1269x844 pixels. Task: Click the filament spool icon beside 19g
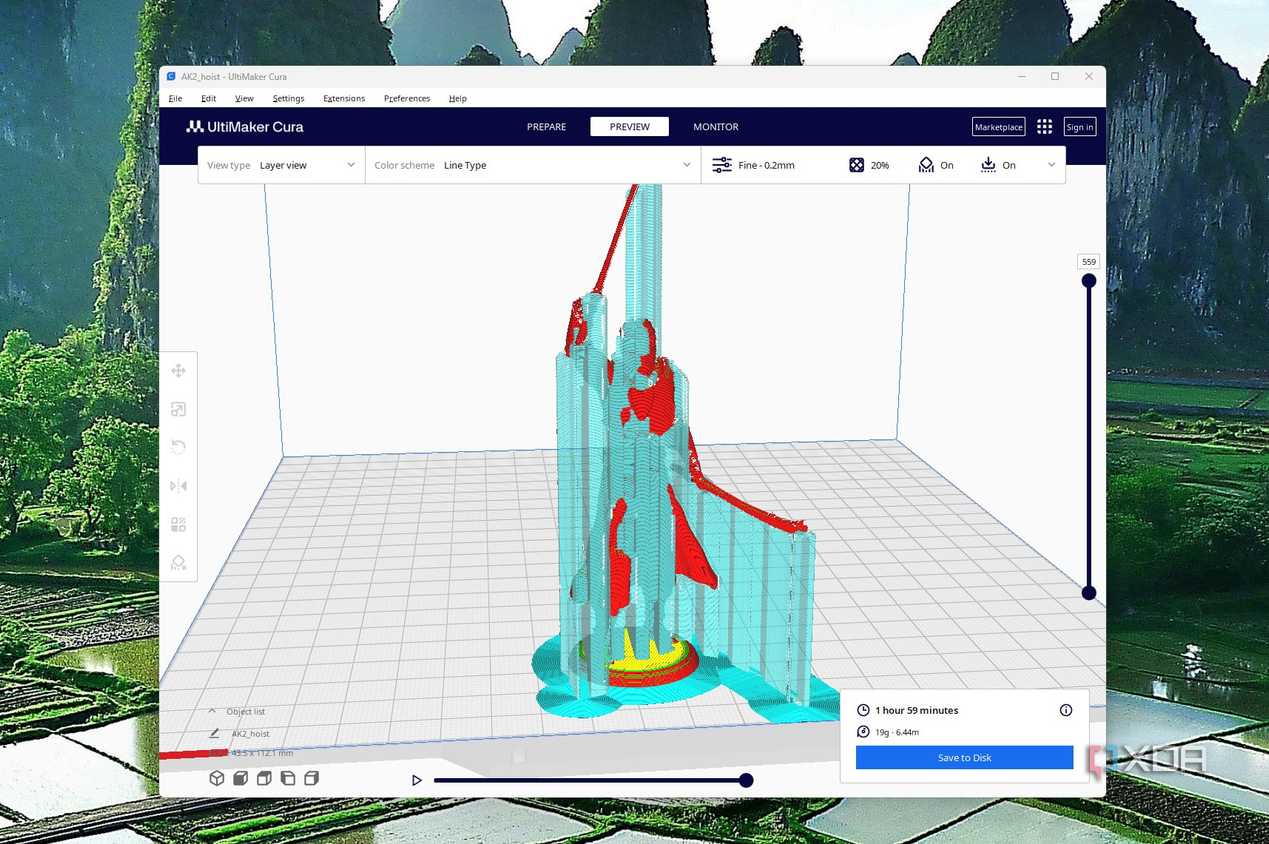[x=864, y=732]
